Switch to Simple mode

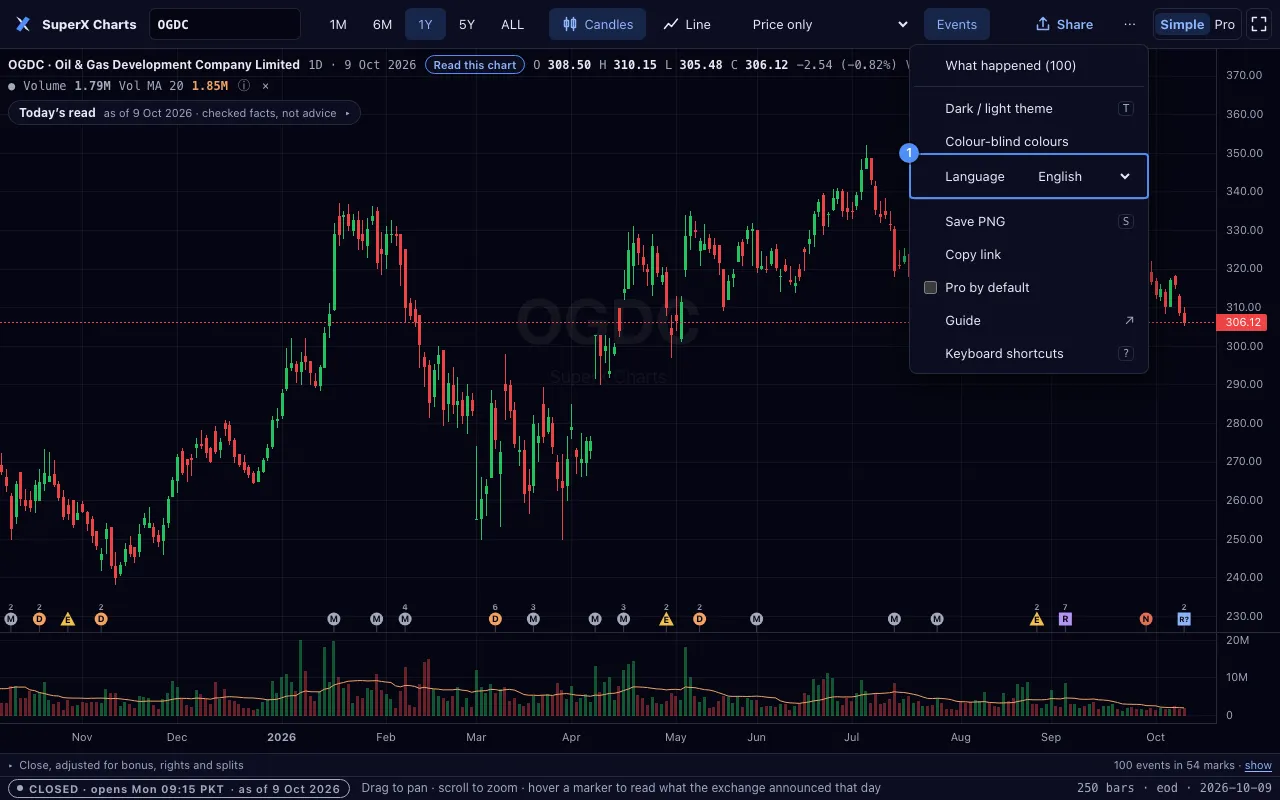[x=1182, y=24]
